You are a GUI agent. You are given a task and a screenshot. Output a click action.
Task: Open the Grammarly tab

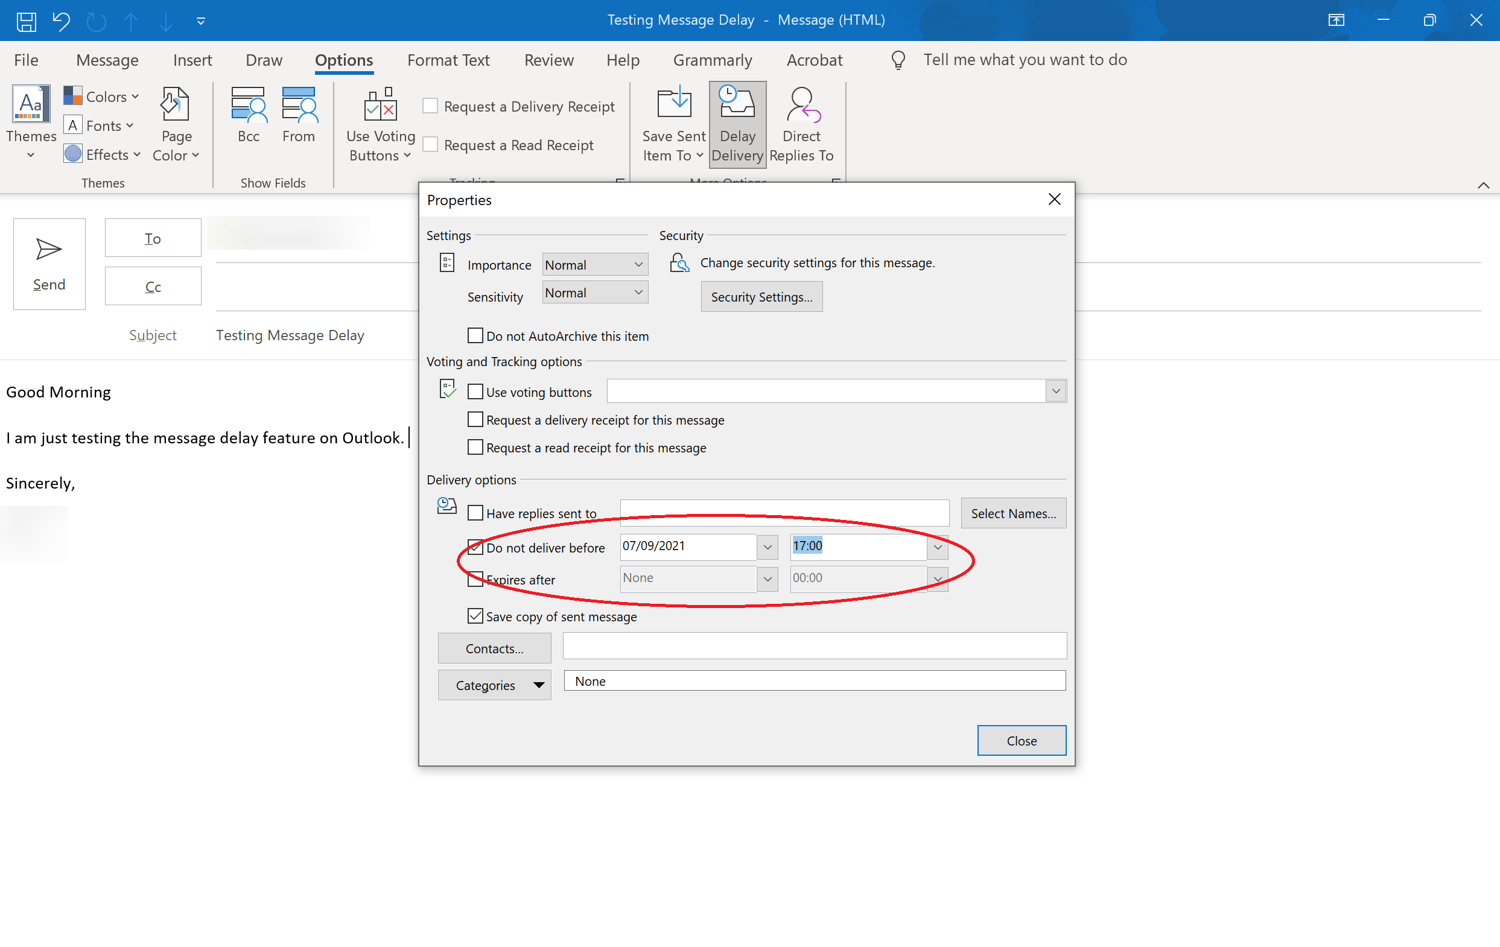click(x=712, y=60)
